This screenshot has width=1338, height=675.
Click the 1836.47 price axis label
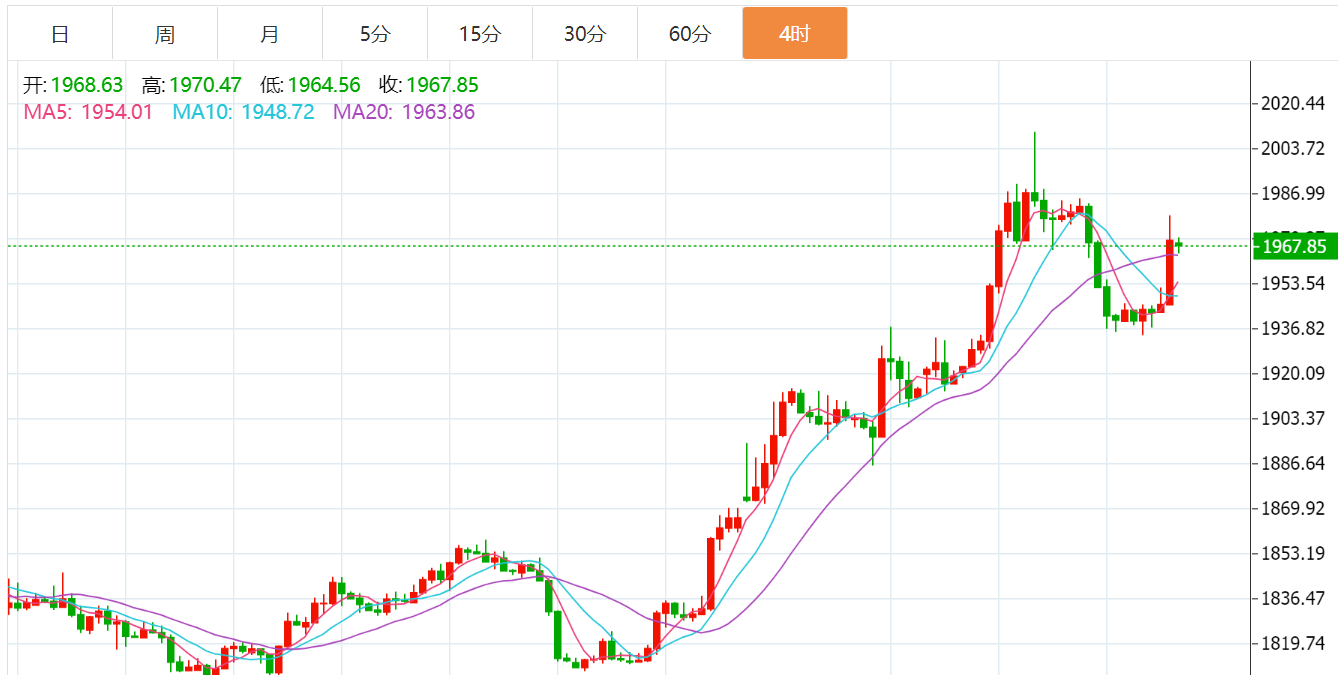(1294, 599)
